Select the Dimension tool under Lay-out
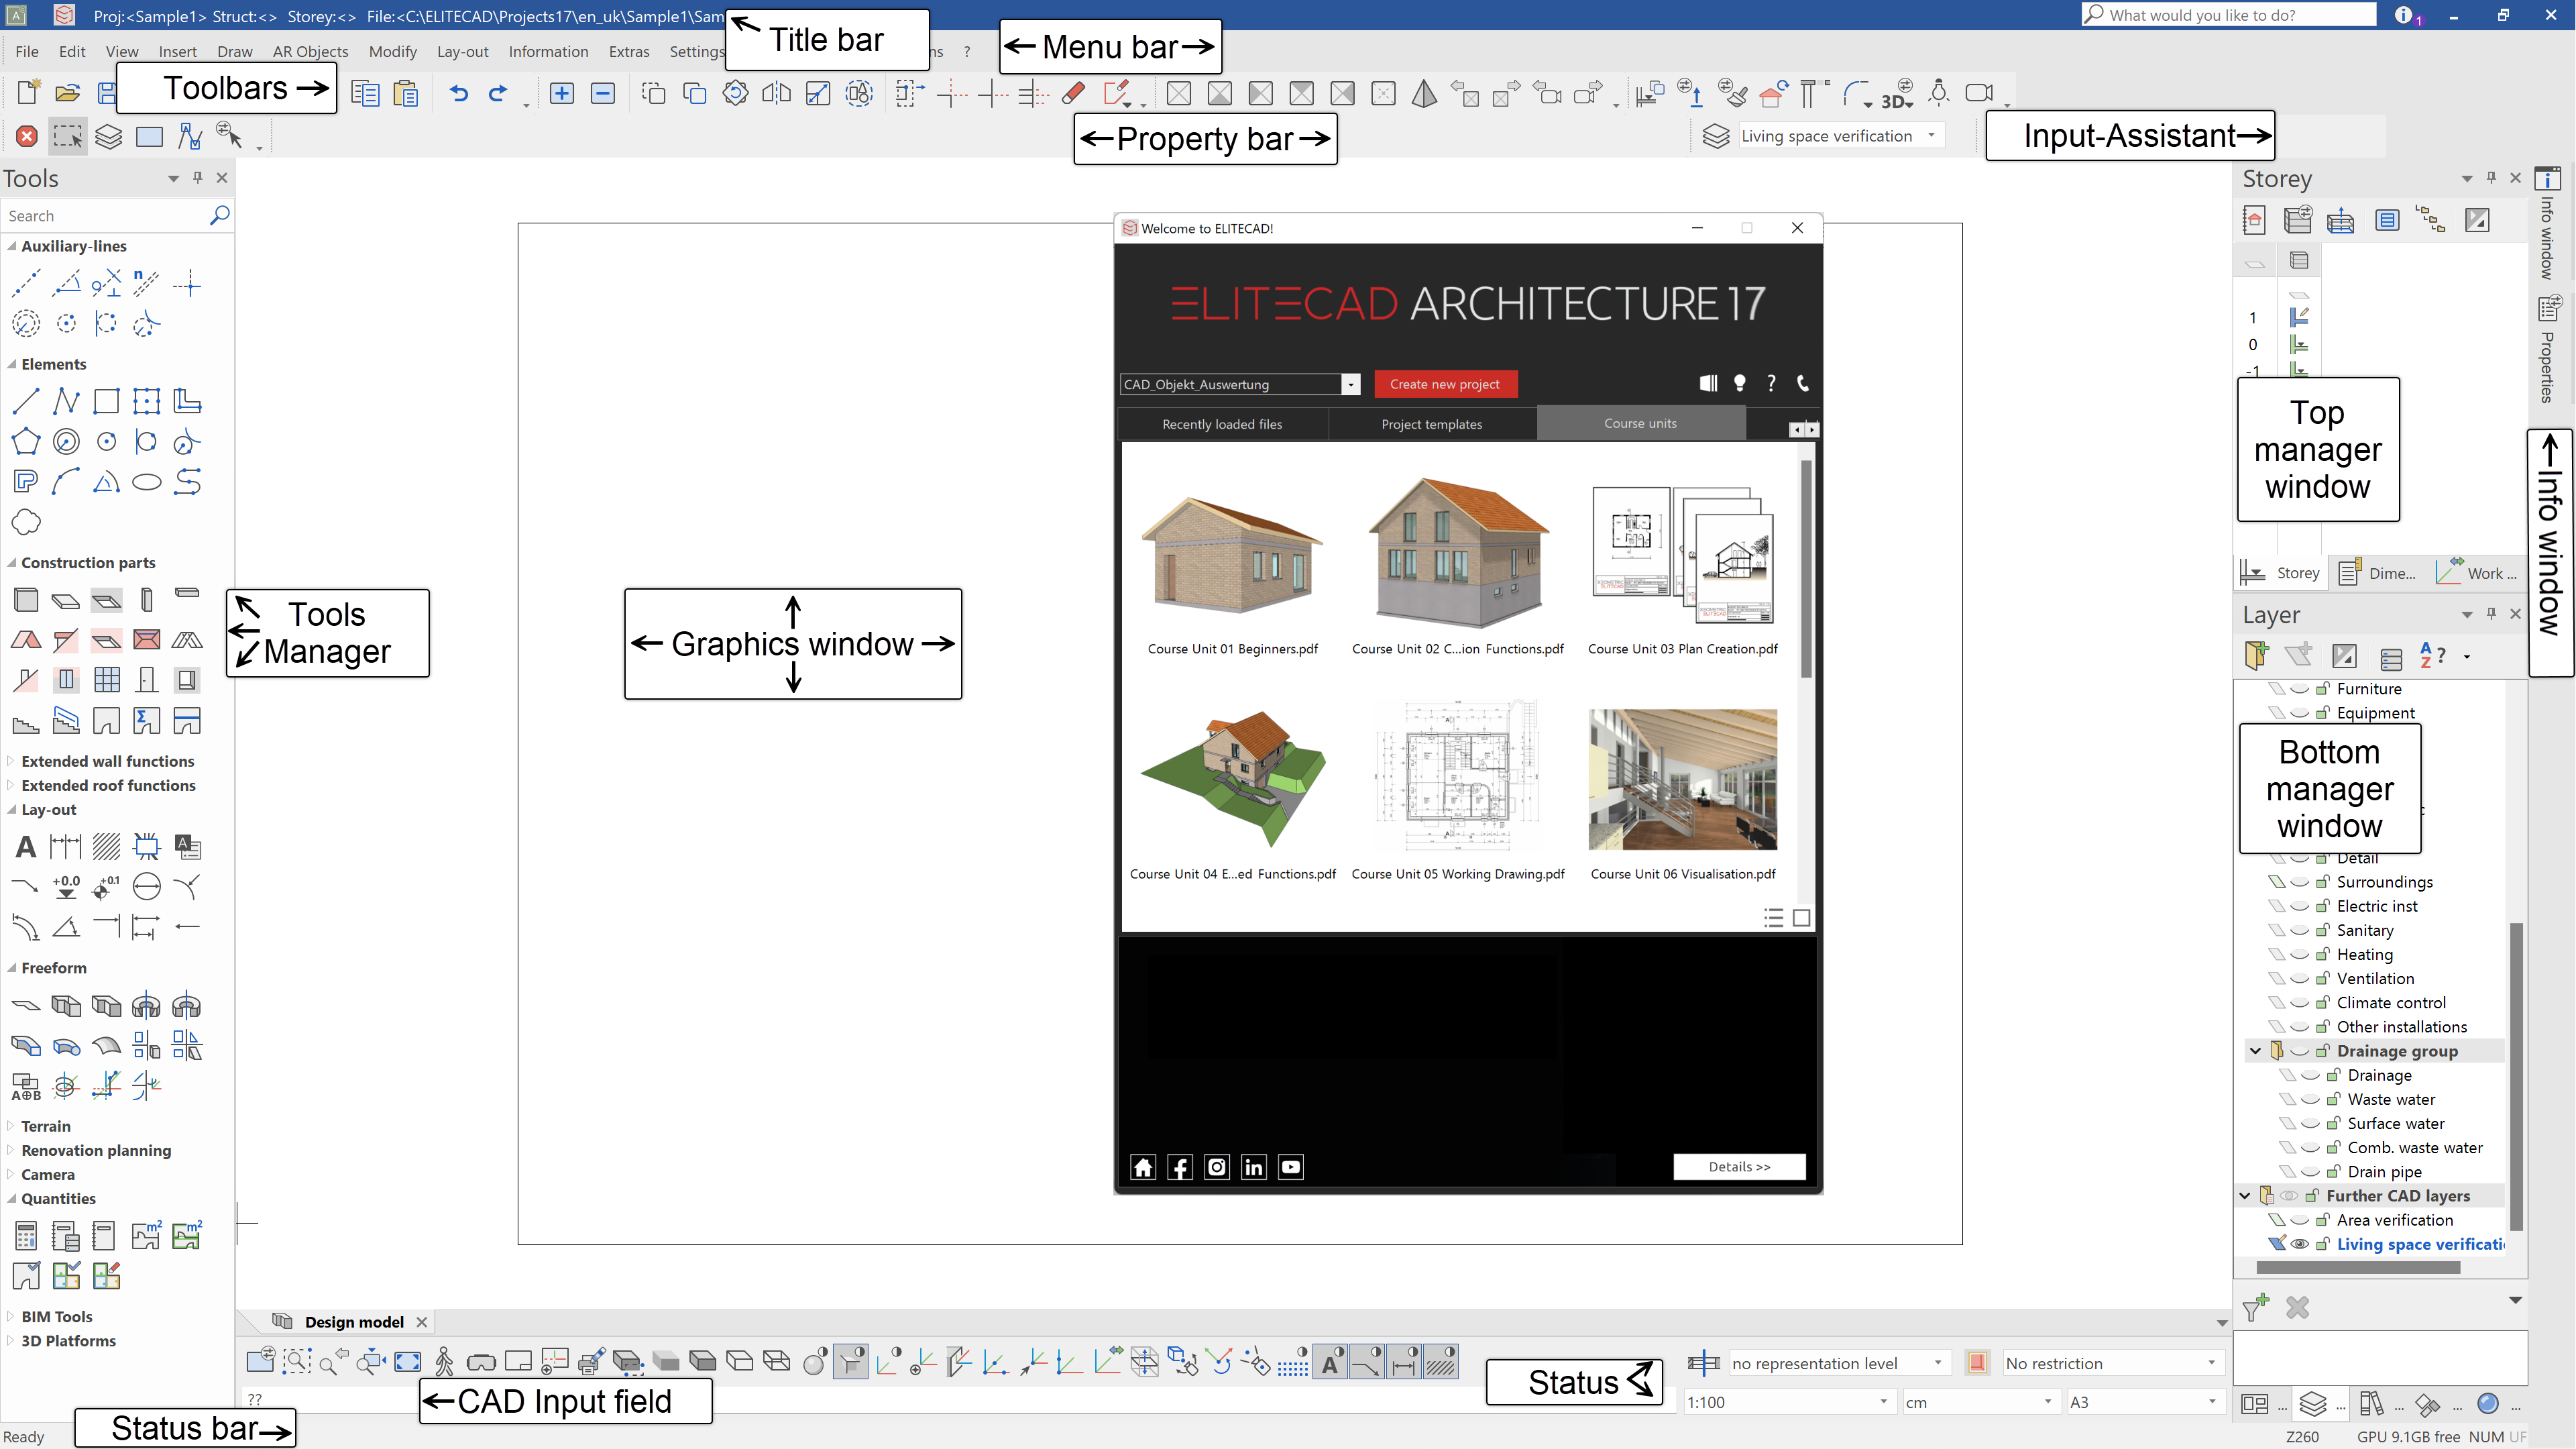The height and width of the screenshot is (1449, 2576). click(x=66, y=847)
